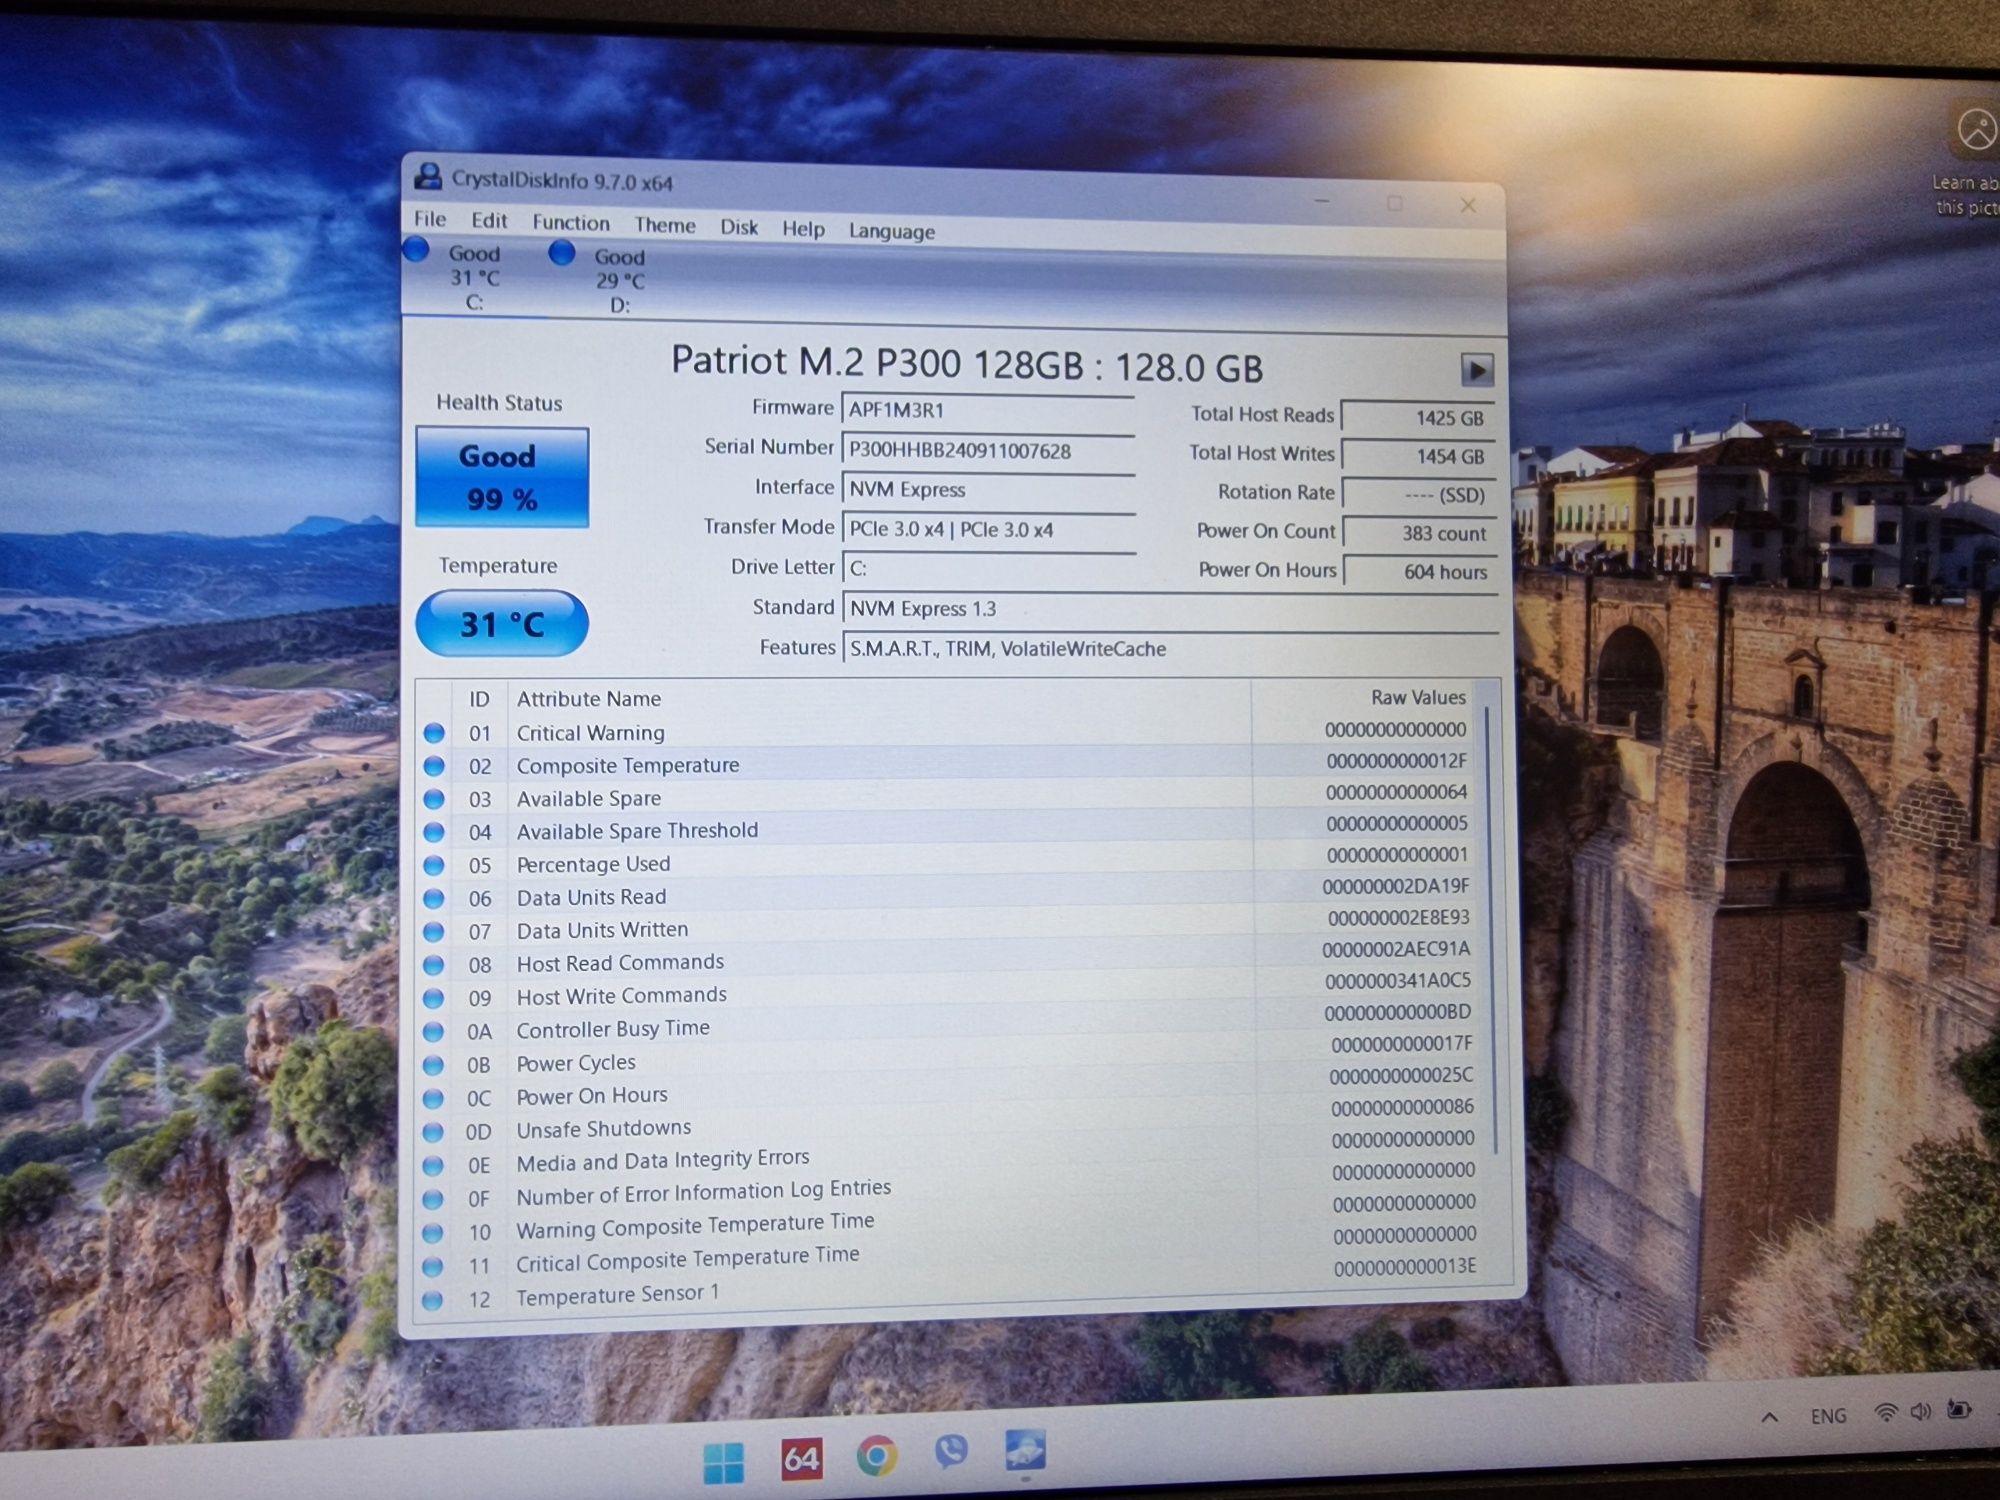
Task: Click the Raw Values column header
Action: tap(1418, 697)
